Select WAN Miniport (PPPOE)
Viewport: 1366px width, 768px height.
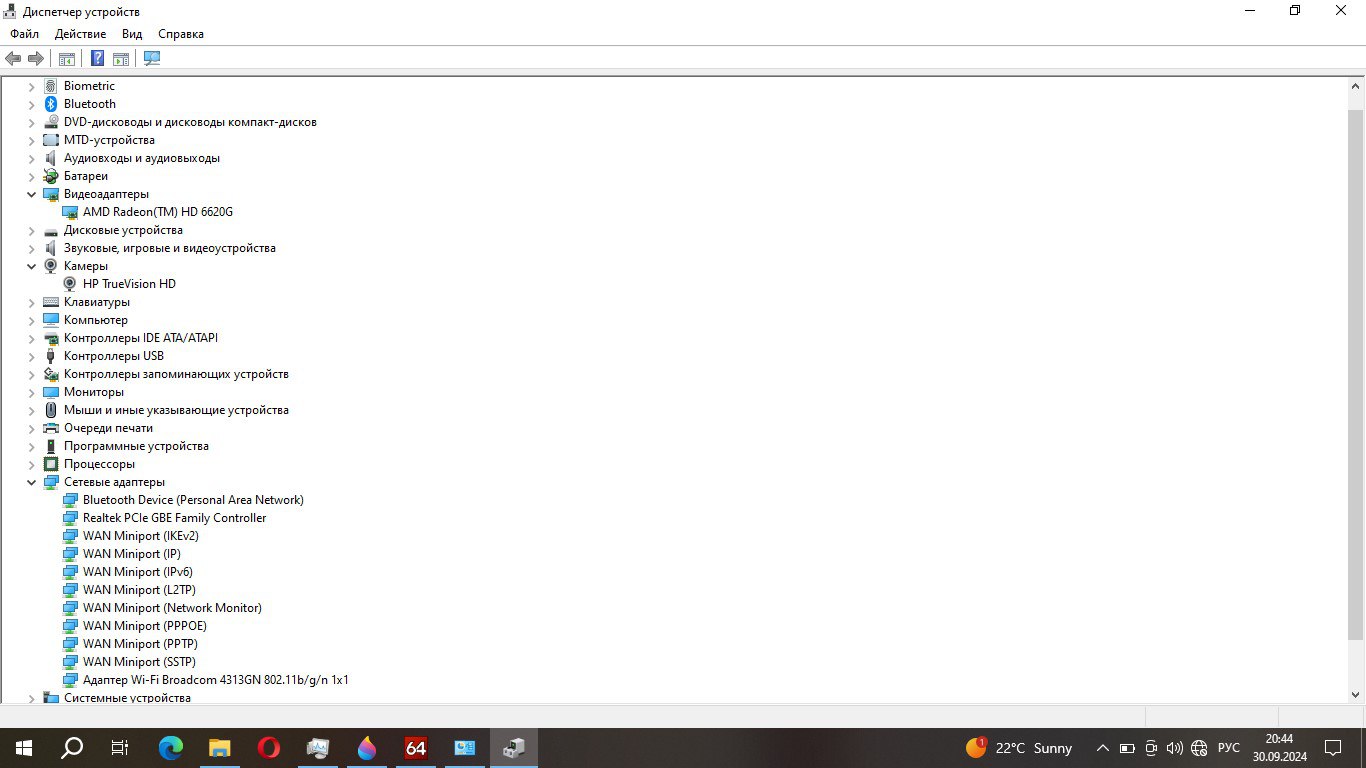pyautogui.click(x=145, y=626)
